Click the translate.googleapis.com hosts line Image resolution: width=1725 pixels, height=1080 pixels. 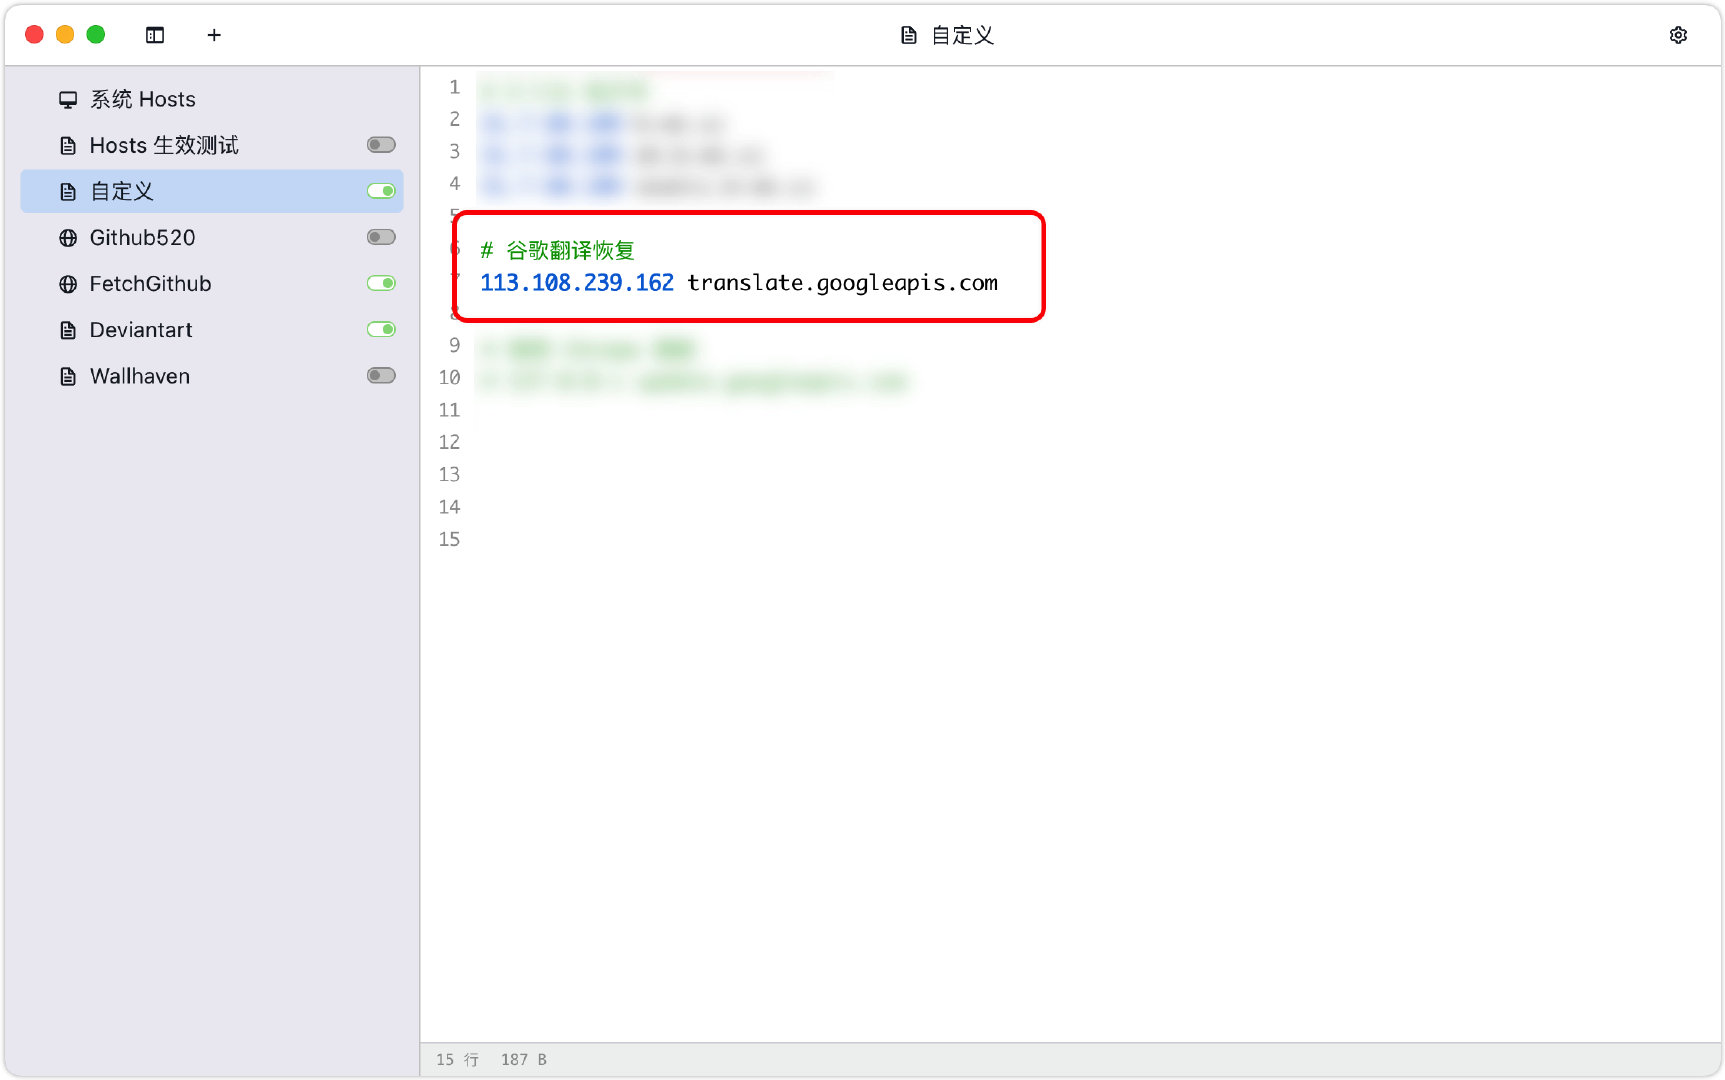[x=738, y=282]
